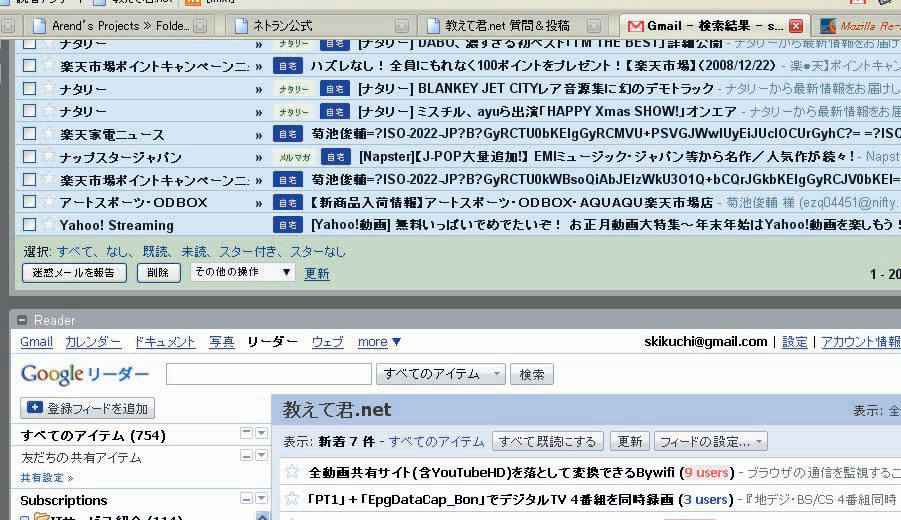
Task: Close the ネトラン公式 tab
Action: pyautogui.click(x=402, y=26)
